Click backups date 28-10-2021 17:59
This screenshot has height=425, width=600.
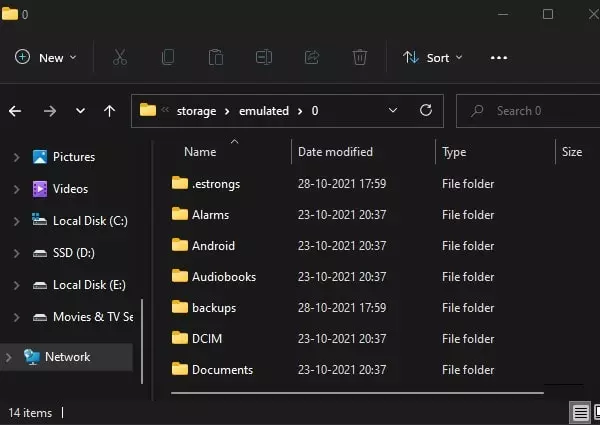coord(342,308)
